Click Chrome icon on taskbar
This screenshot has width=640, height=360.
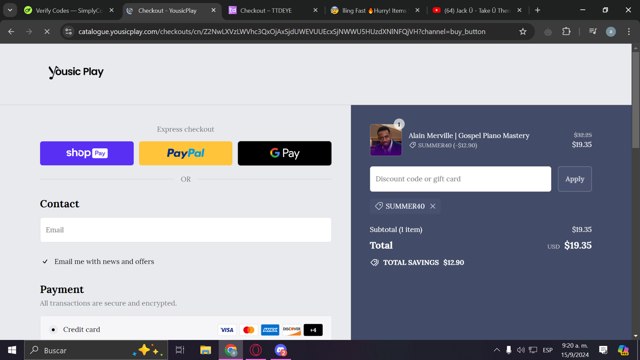click(x=231, y=350)
